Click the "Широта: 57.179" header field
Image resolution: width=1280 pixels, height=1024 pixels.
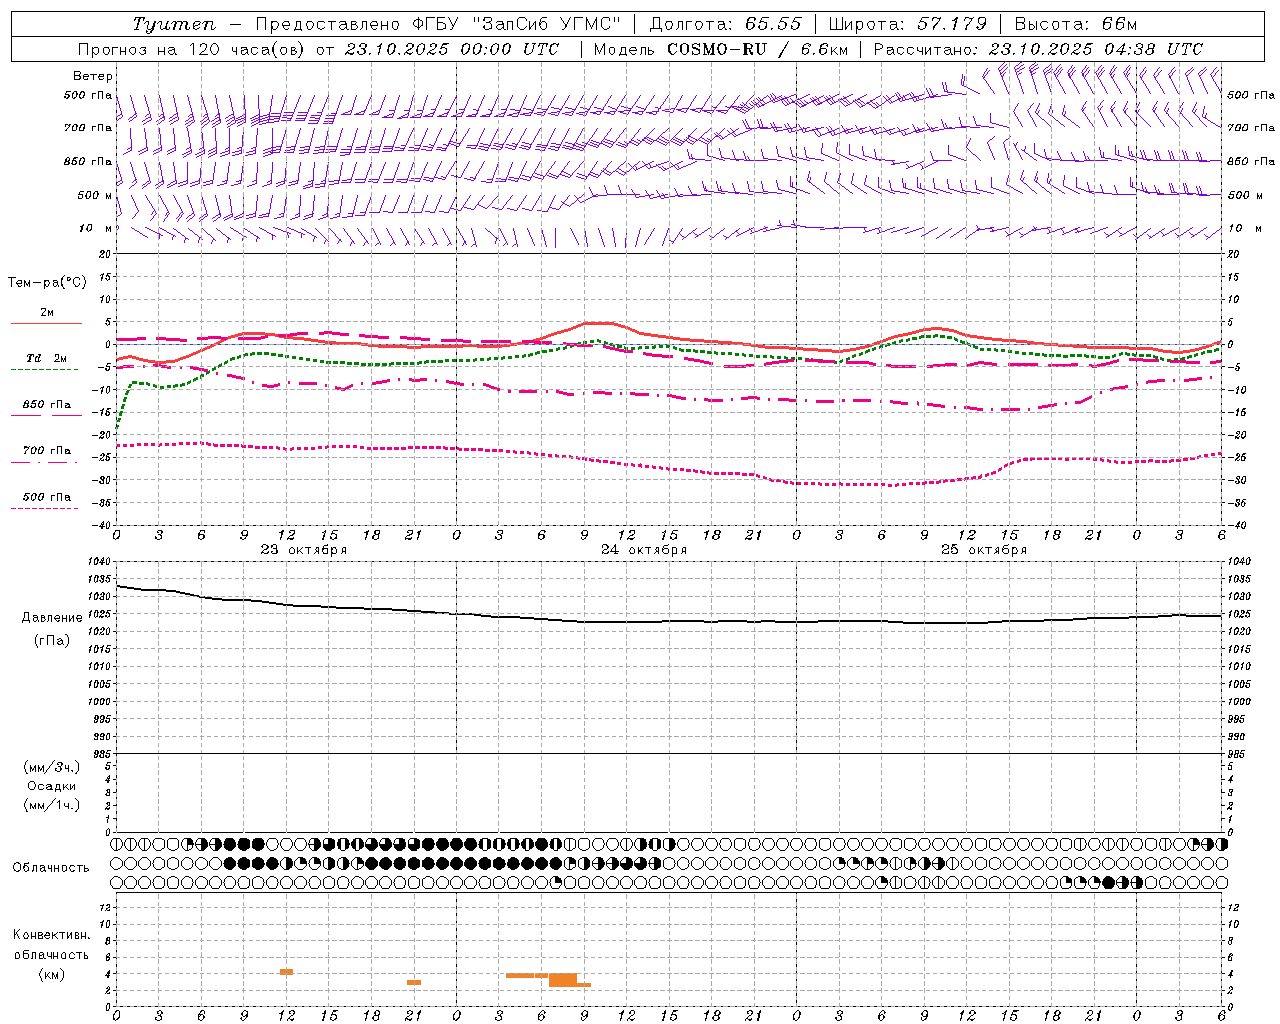(x=908, y=24)
